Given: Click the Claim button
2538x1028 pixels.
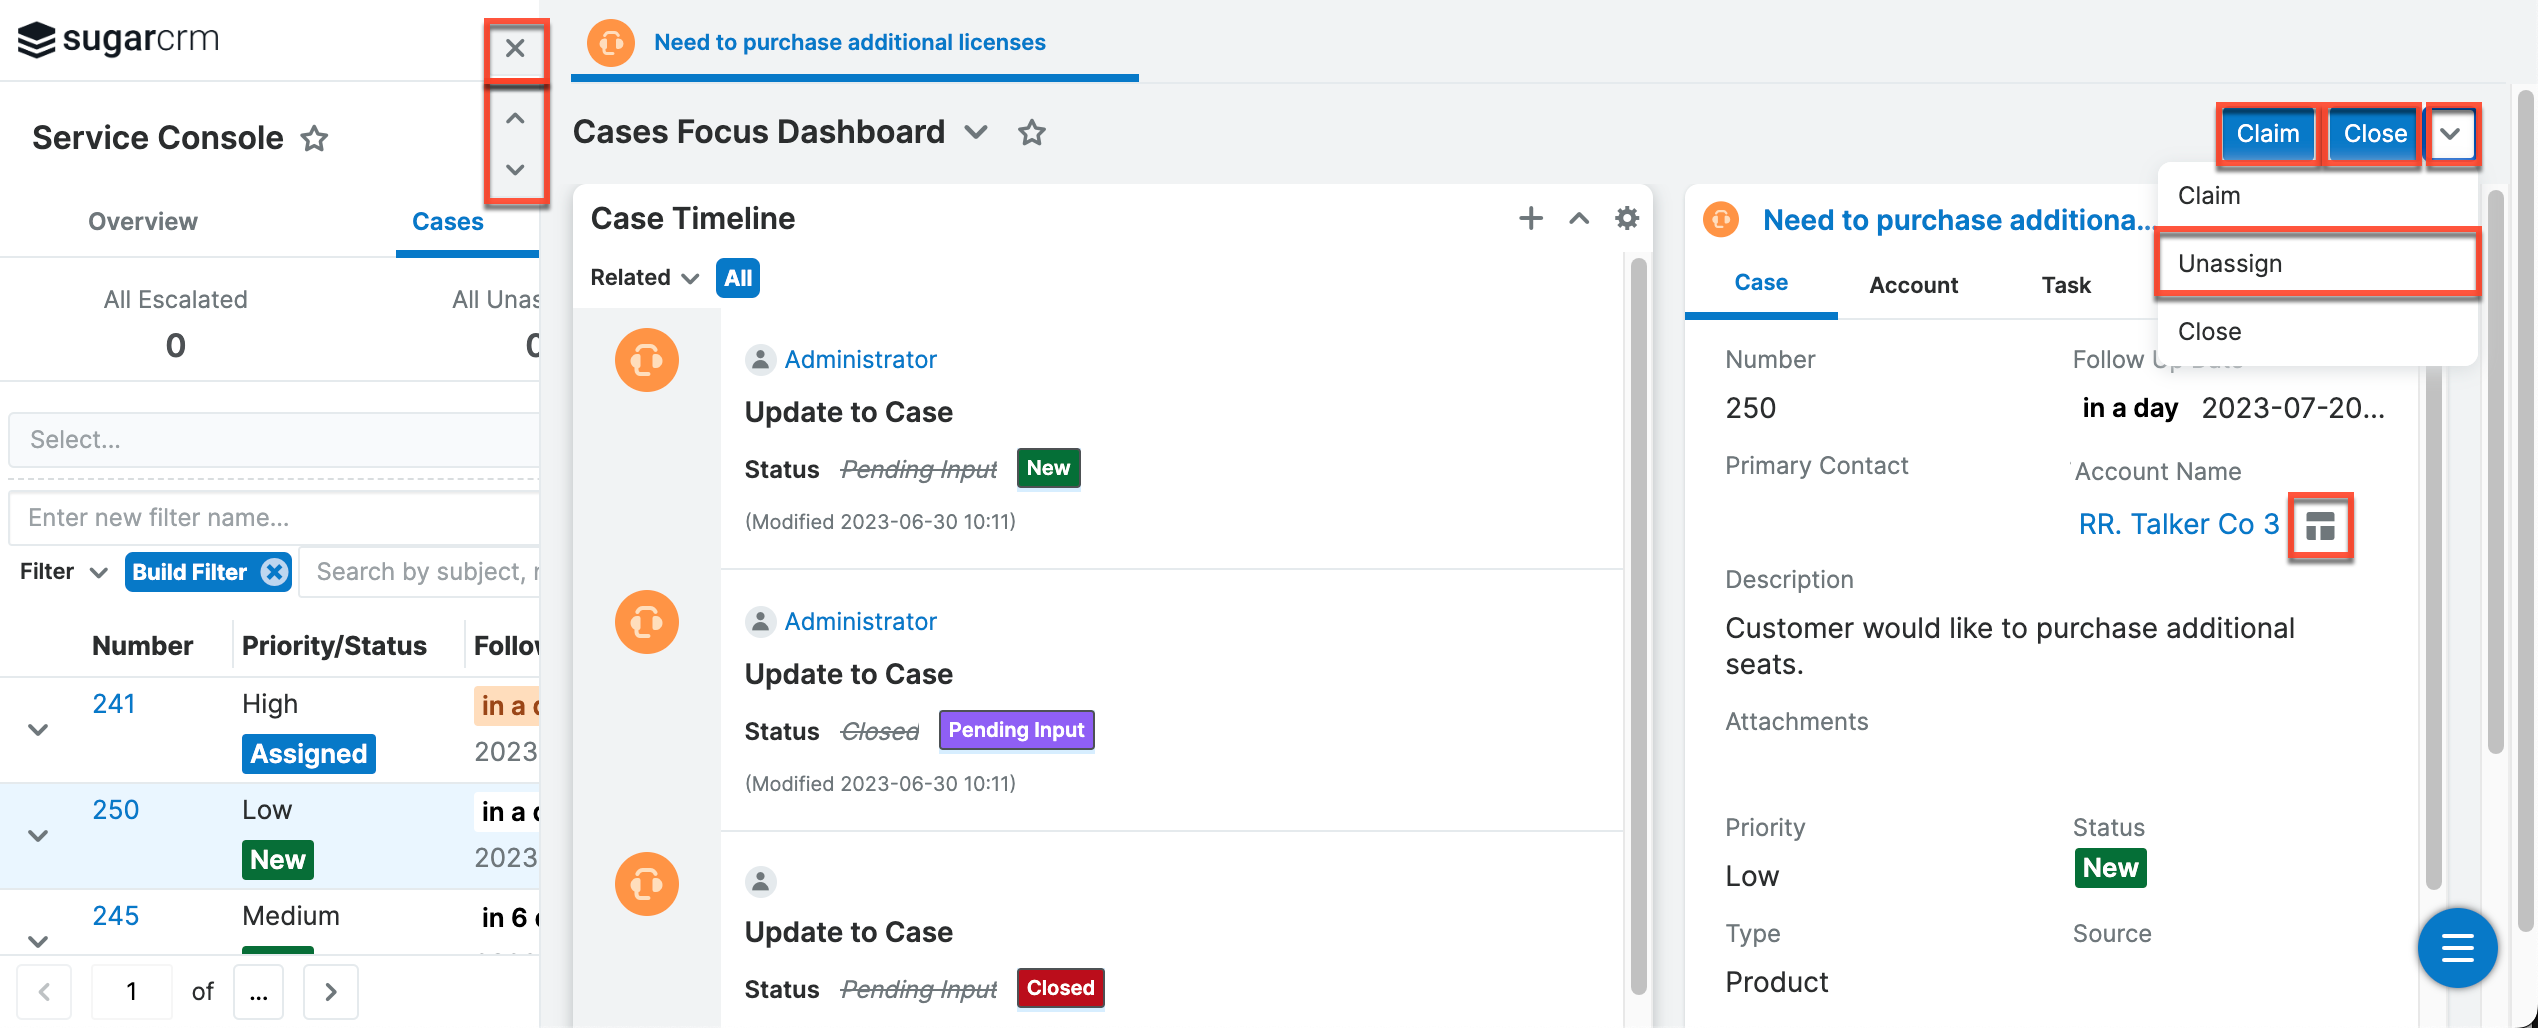Looking at the screenshot, I should (x=2267, y=133).
